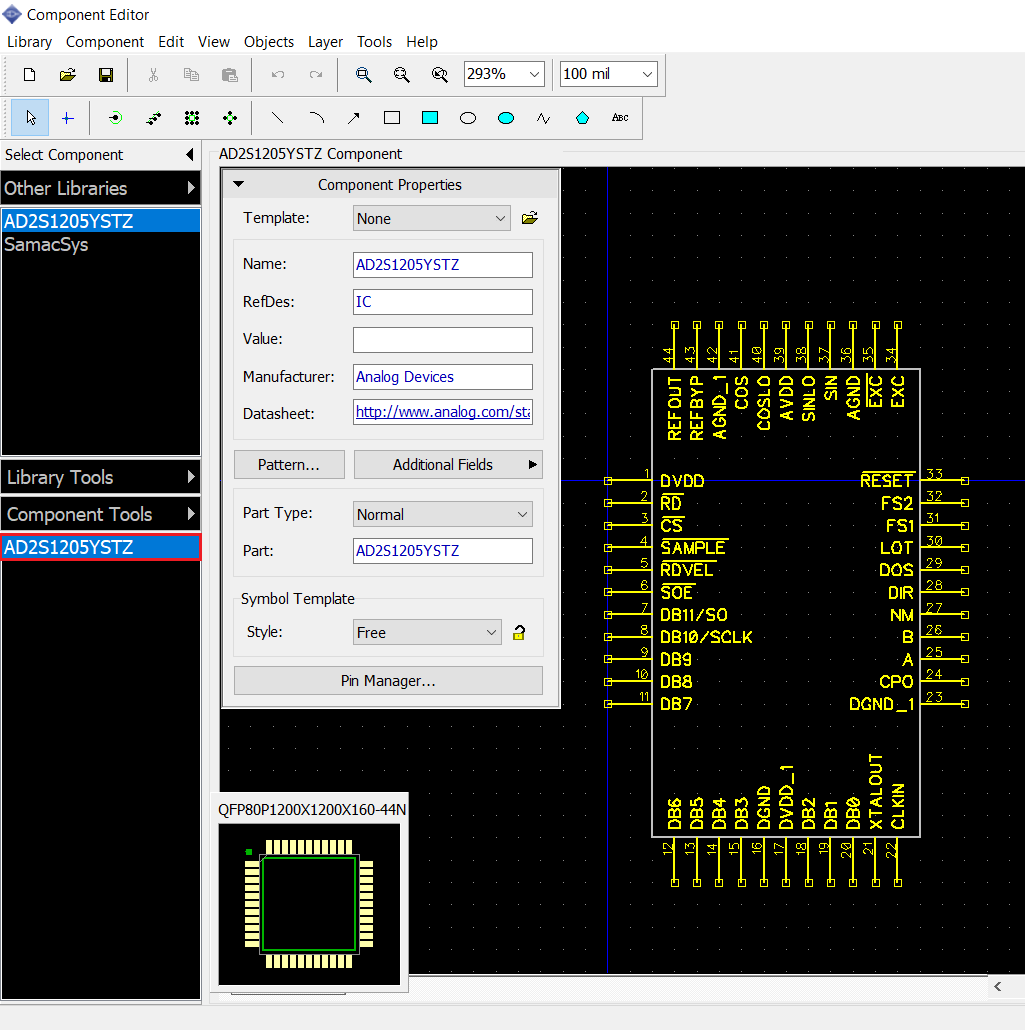
Task: Click the Pattern... button
Action: (289, 464)
